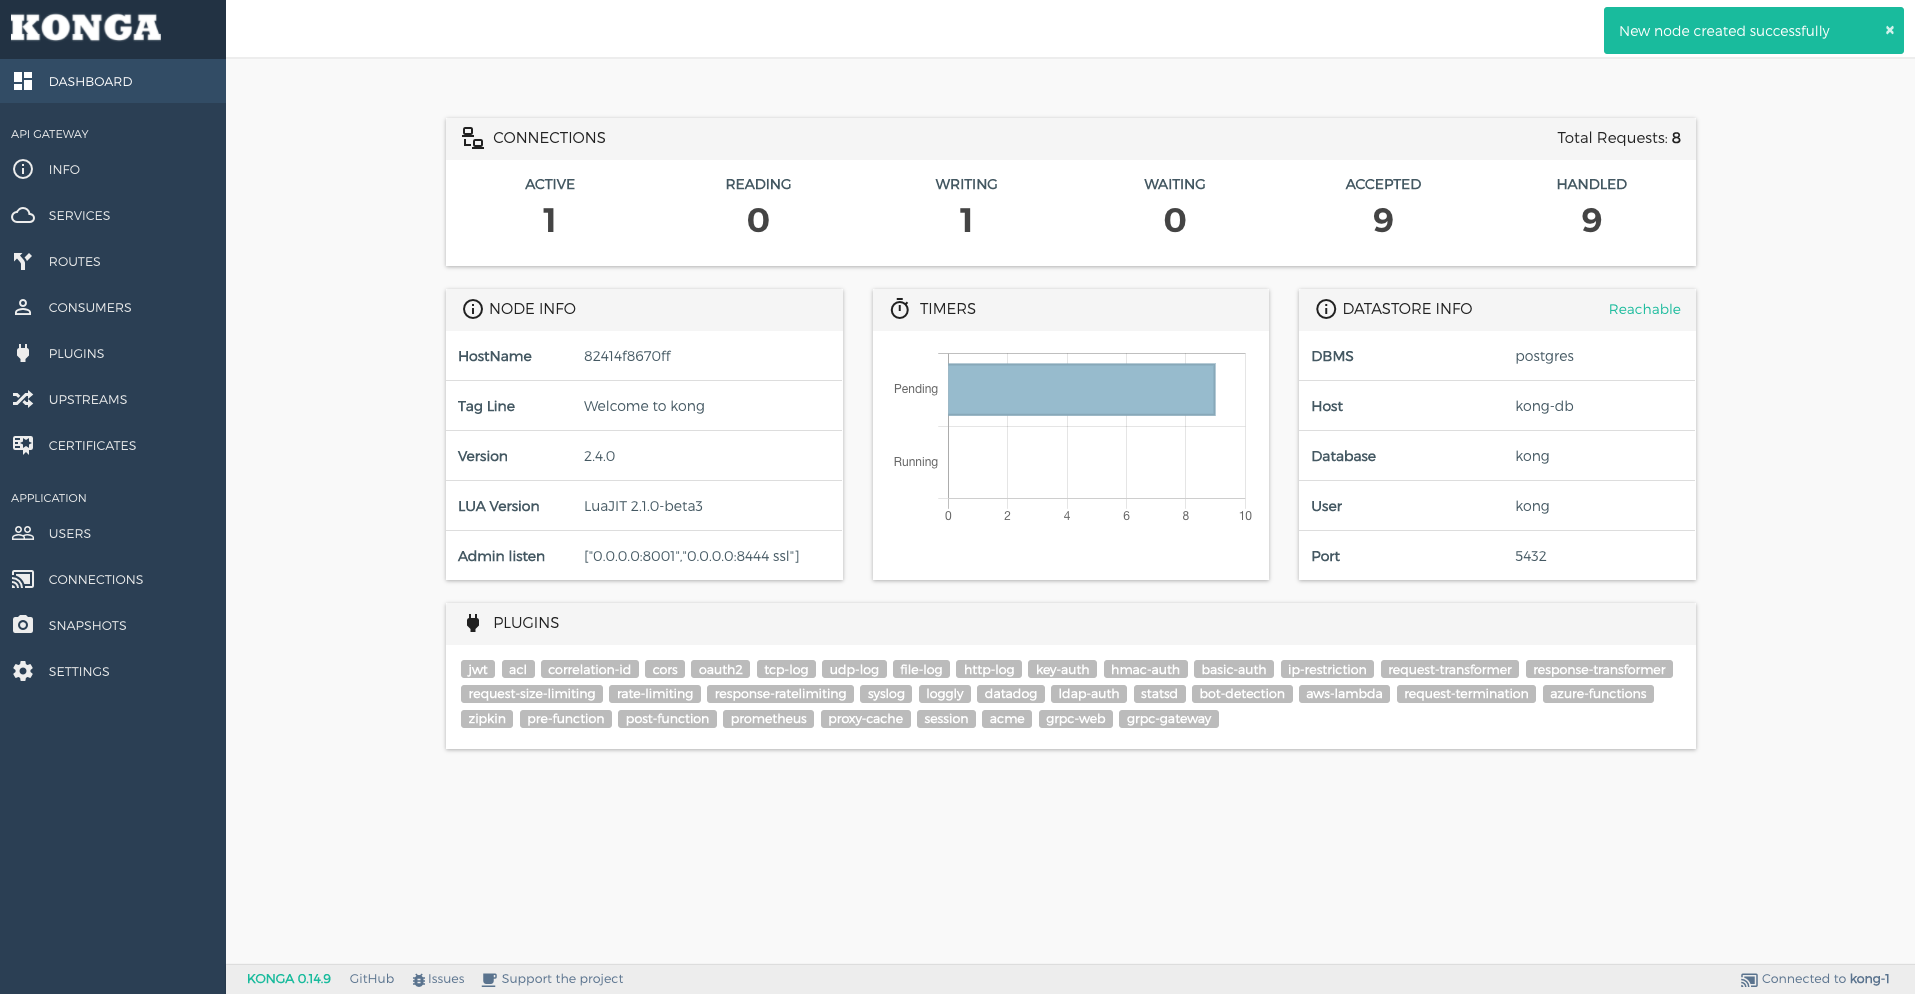Click the Node Info circle icon
The width and height of the screenshot is (1915, 994).
473,309
